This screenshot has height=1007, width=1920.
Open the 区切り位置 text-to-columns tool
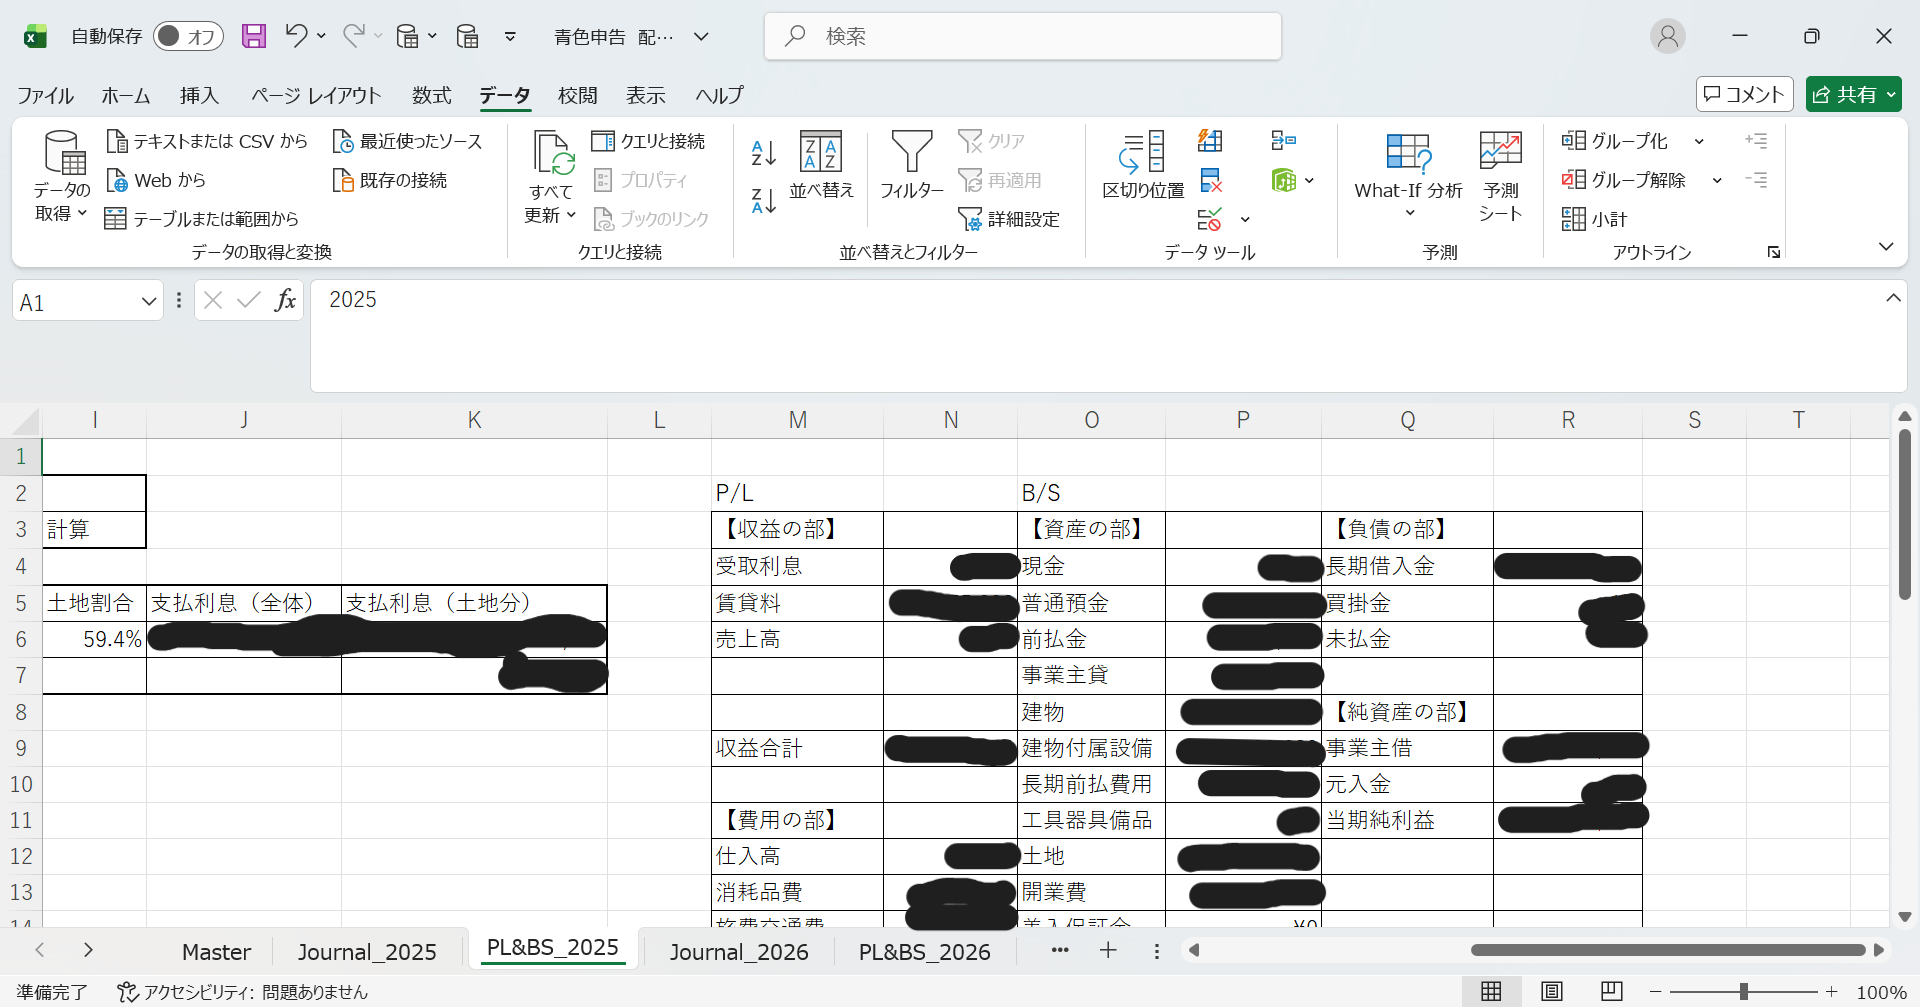coord(1142,166)
